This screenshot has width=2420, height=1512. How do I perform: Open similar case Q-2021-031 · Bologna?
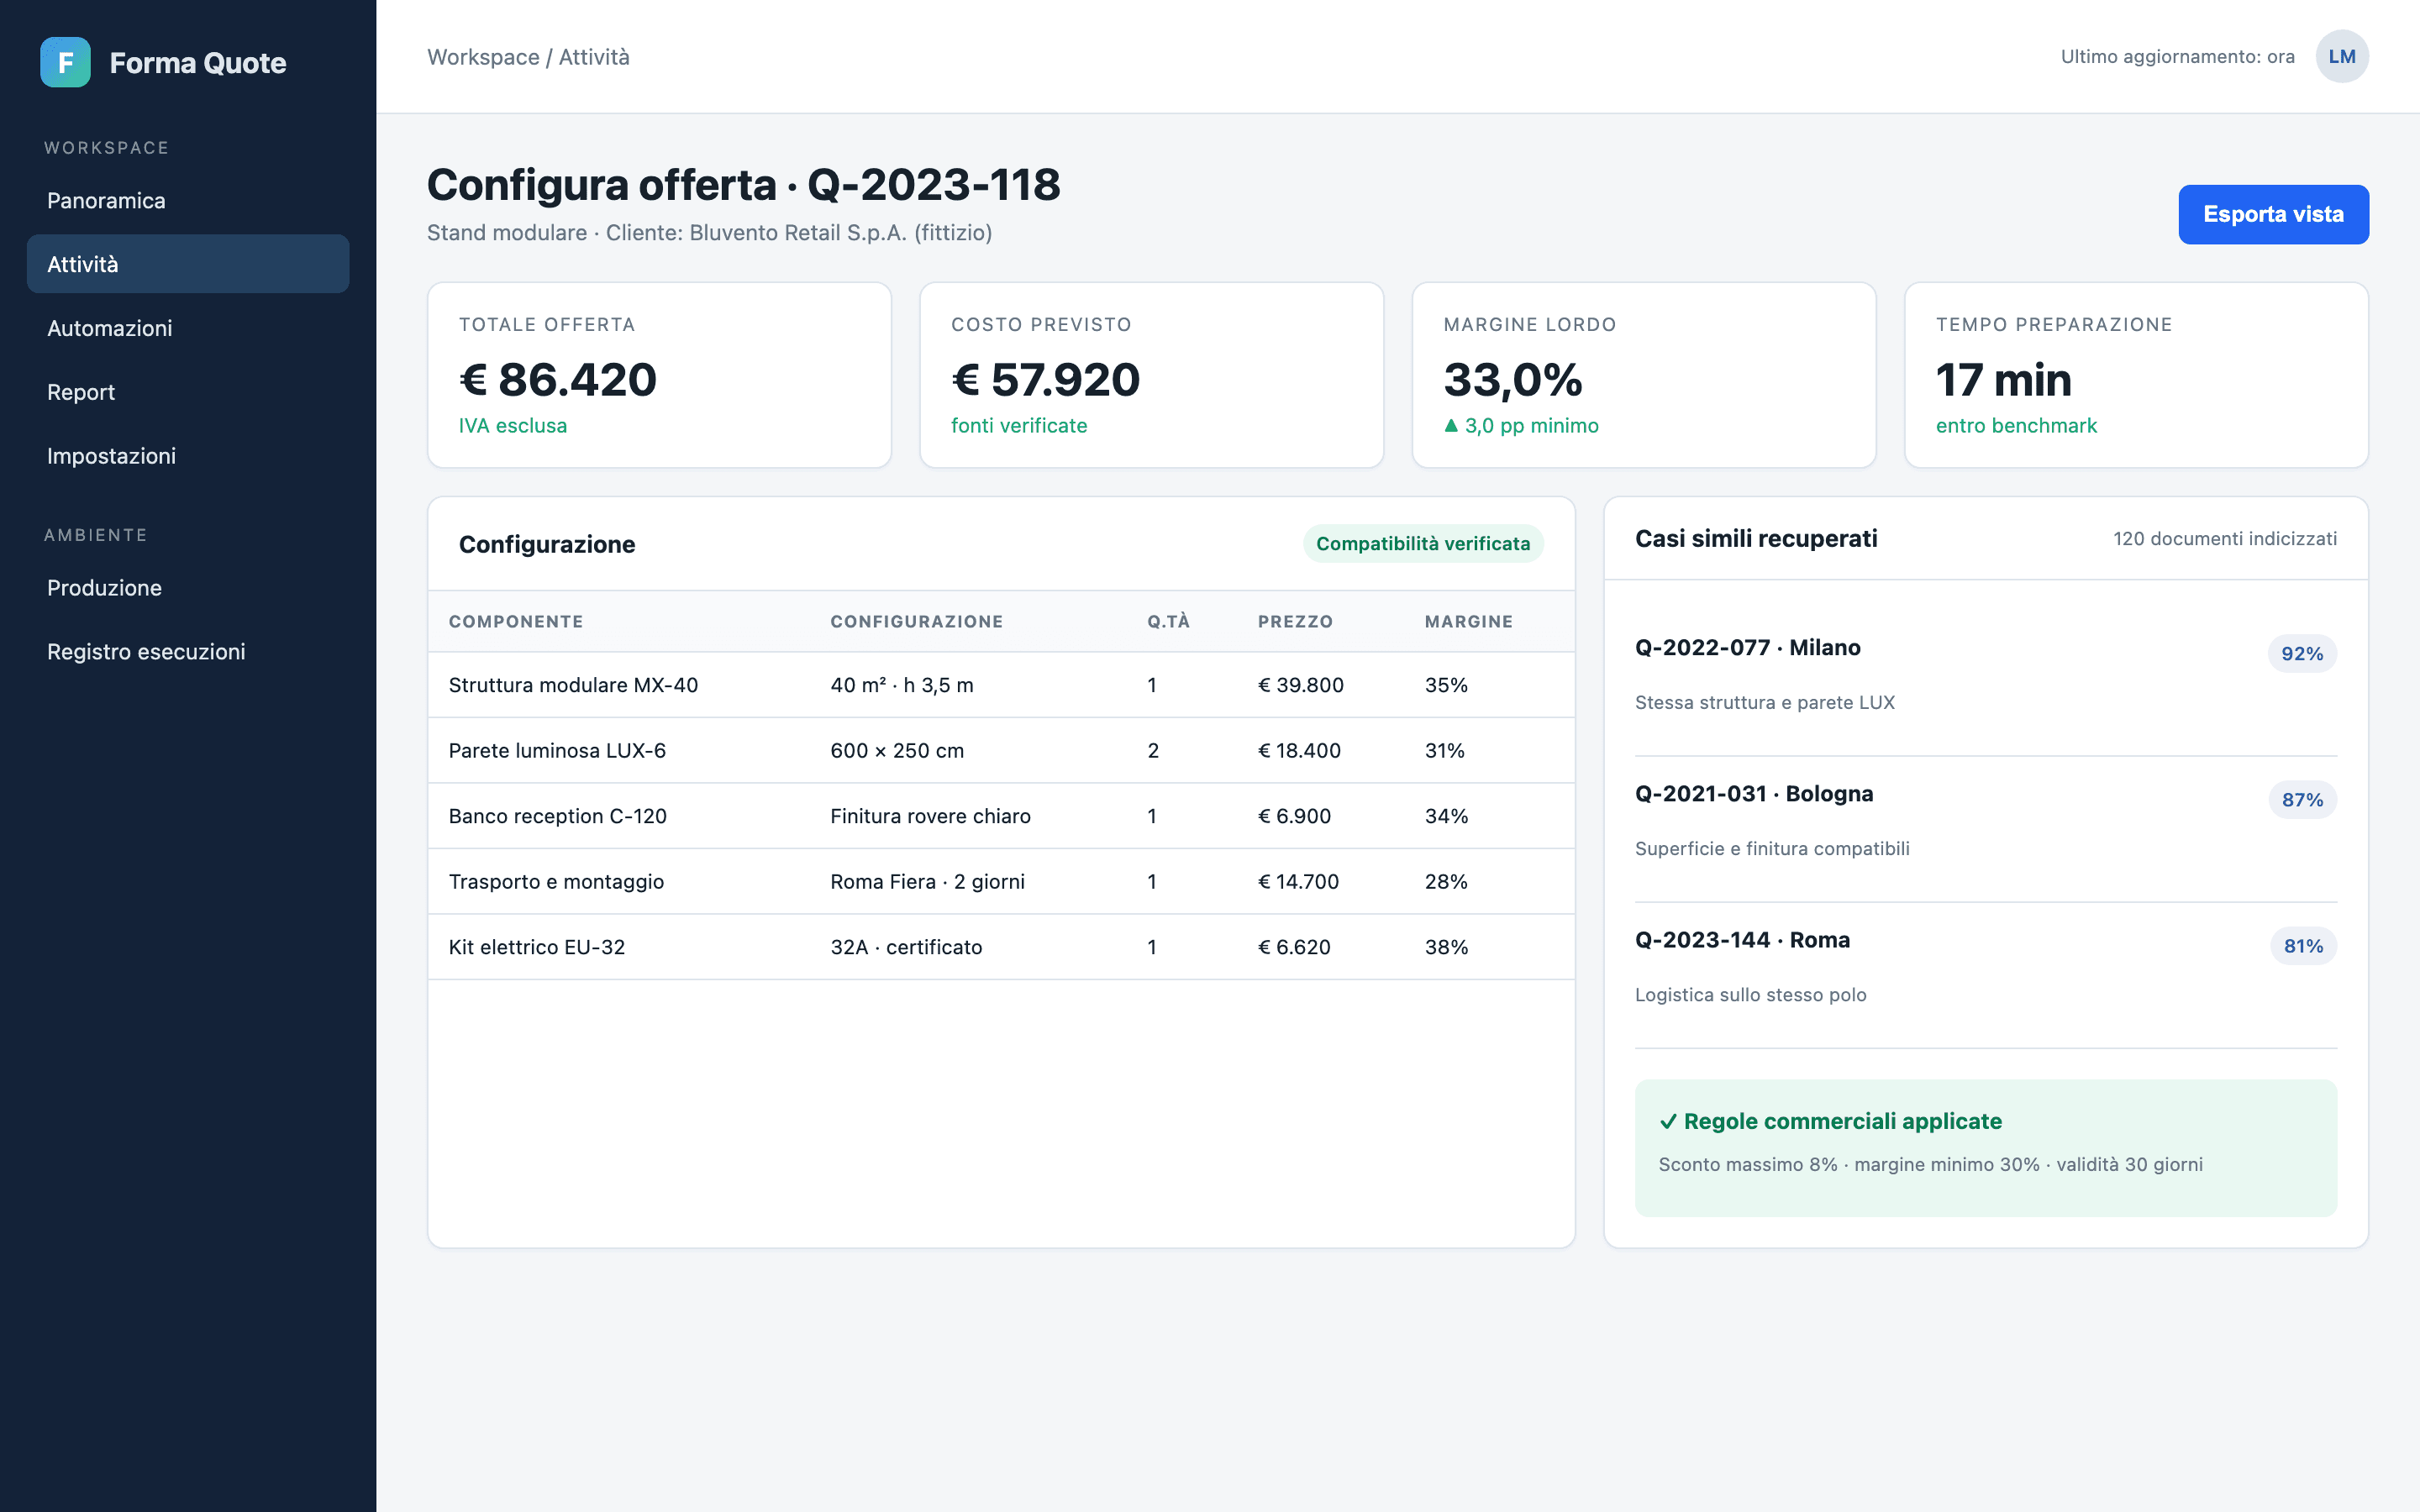(1754, 793)
